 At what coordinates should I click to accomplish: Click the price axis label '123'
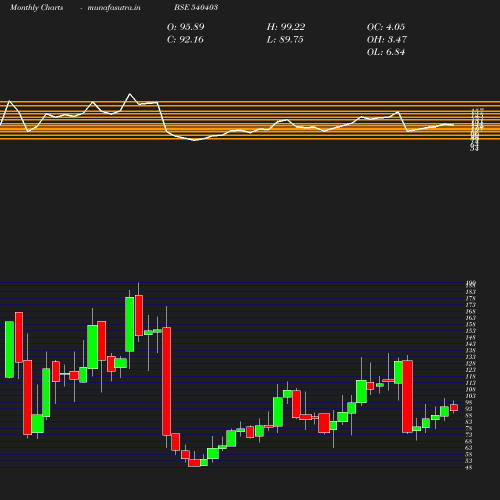471,370
